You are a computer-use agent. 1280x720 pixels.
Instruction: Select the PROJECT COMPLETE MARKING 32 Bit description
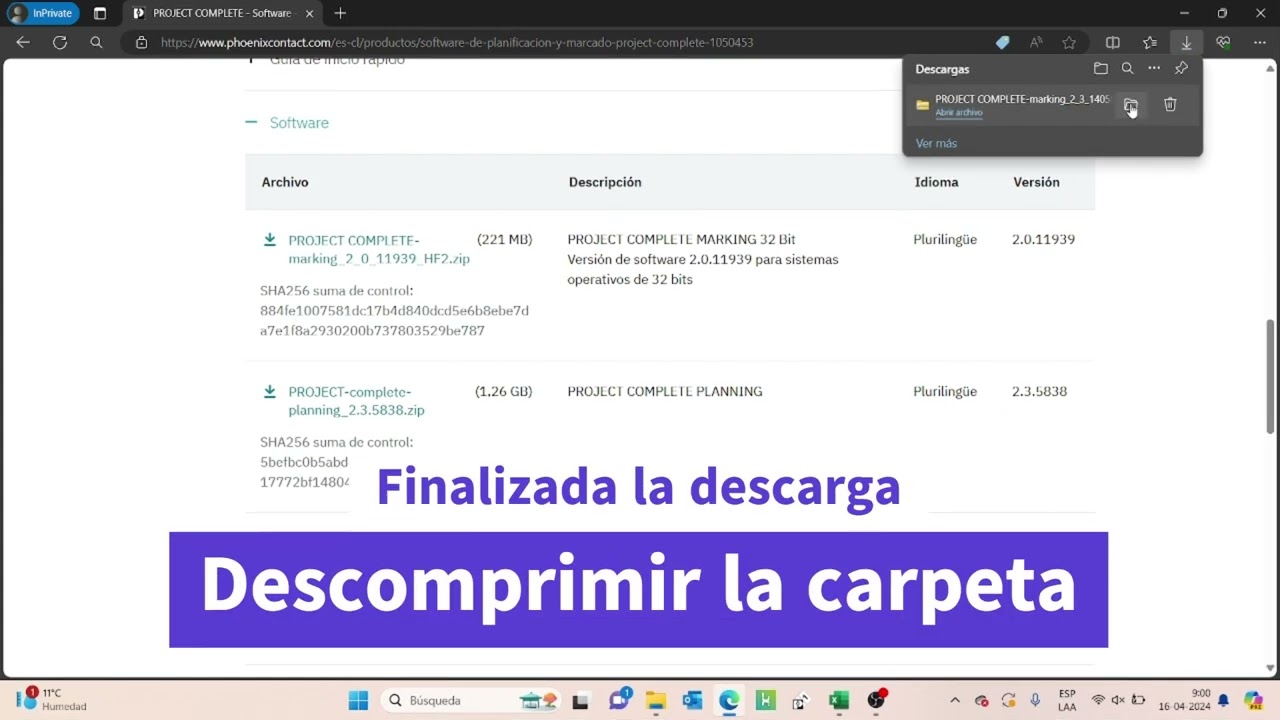point(681,240)
